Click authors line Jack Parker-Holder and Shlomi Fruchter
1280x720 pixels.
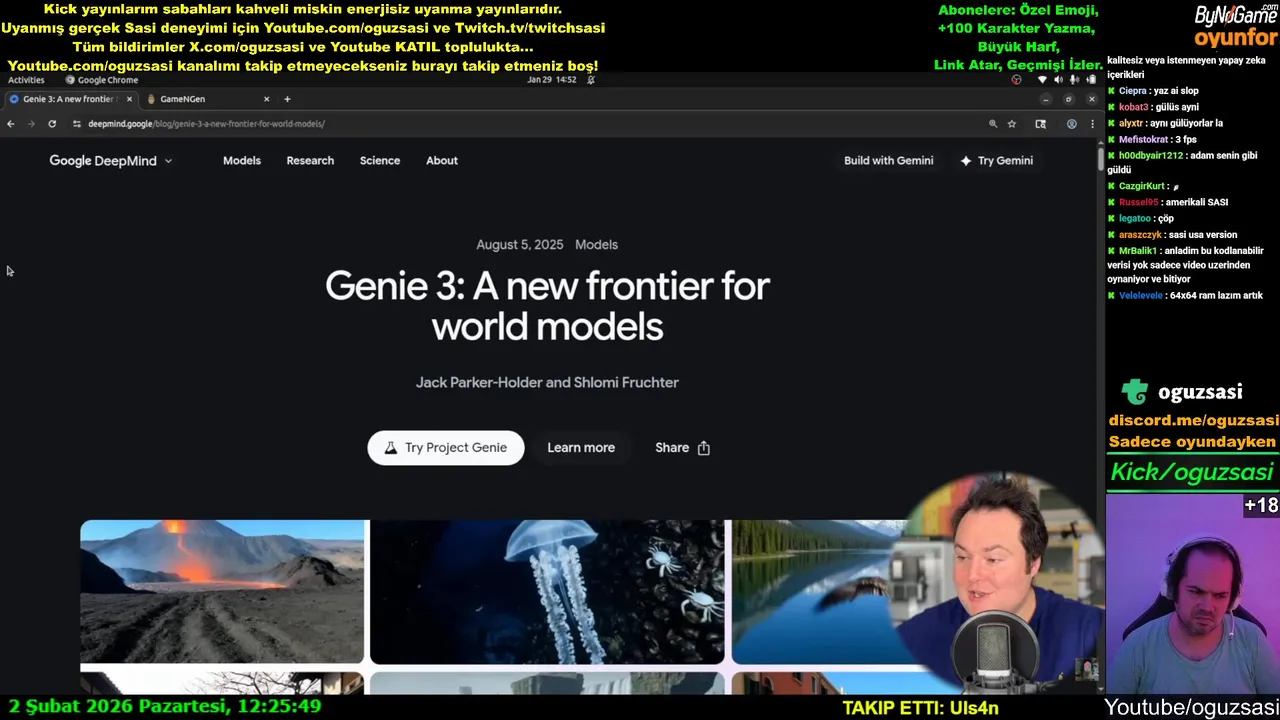[x=547, y=383]
